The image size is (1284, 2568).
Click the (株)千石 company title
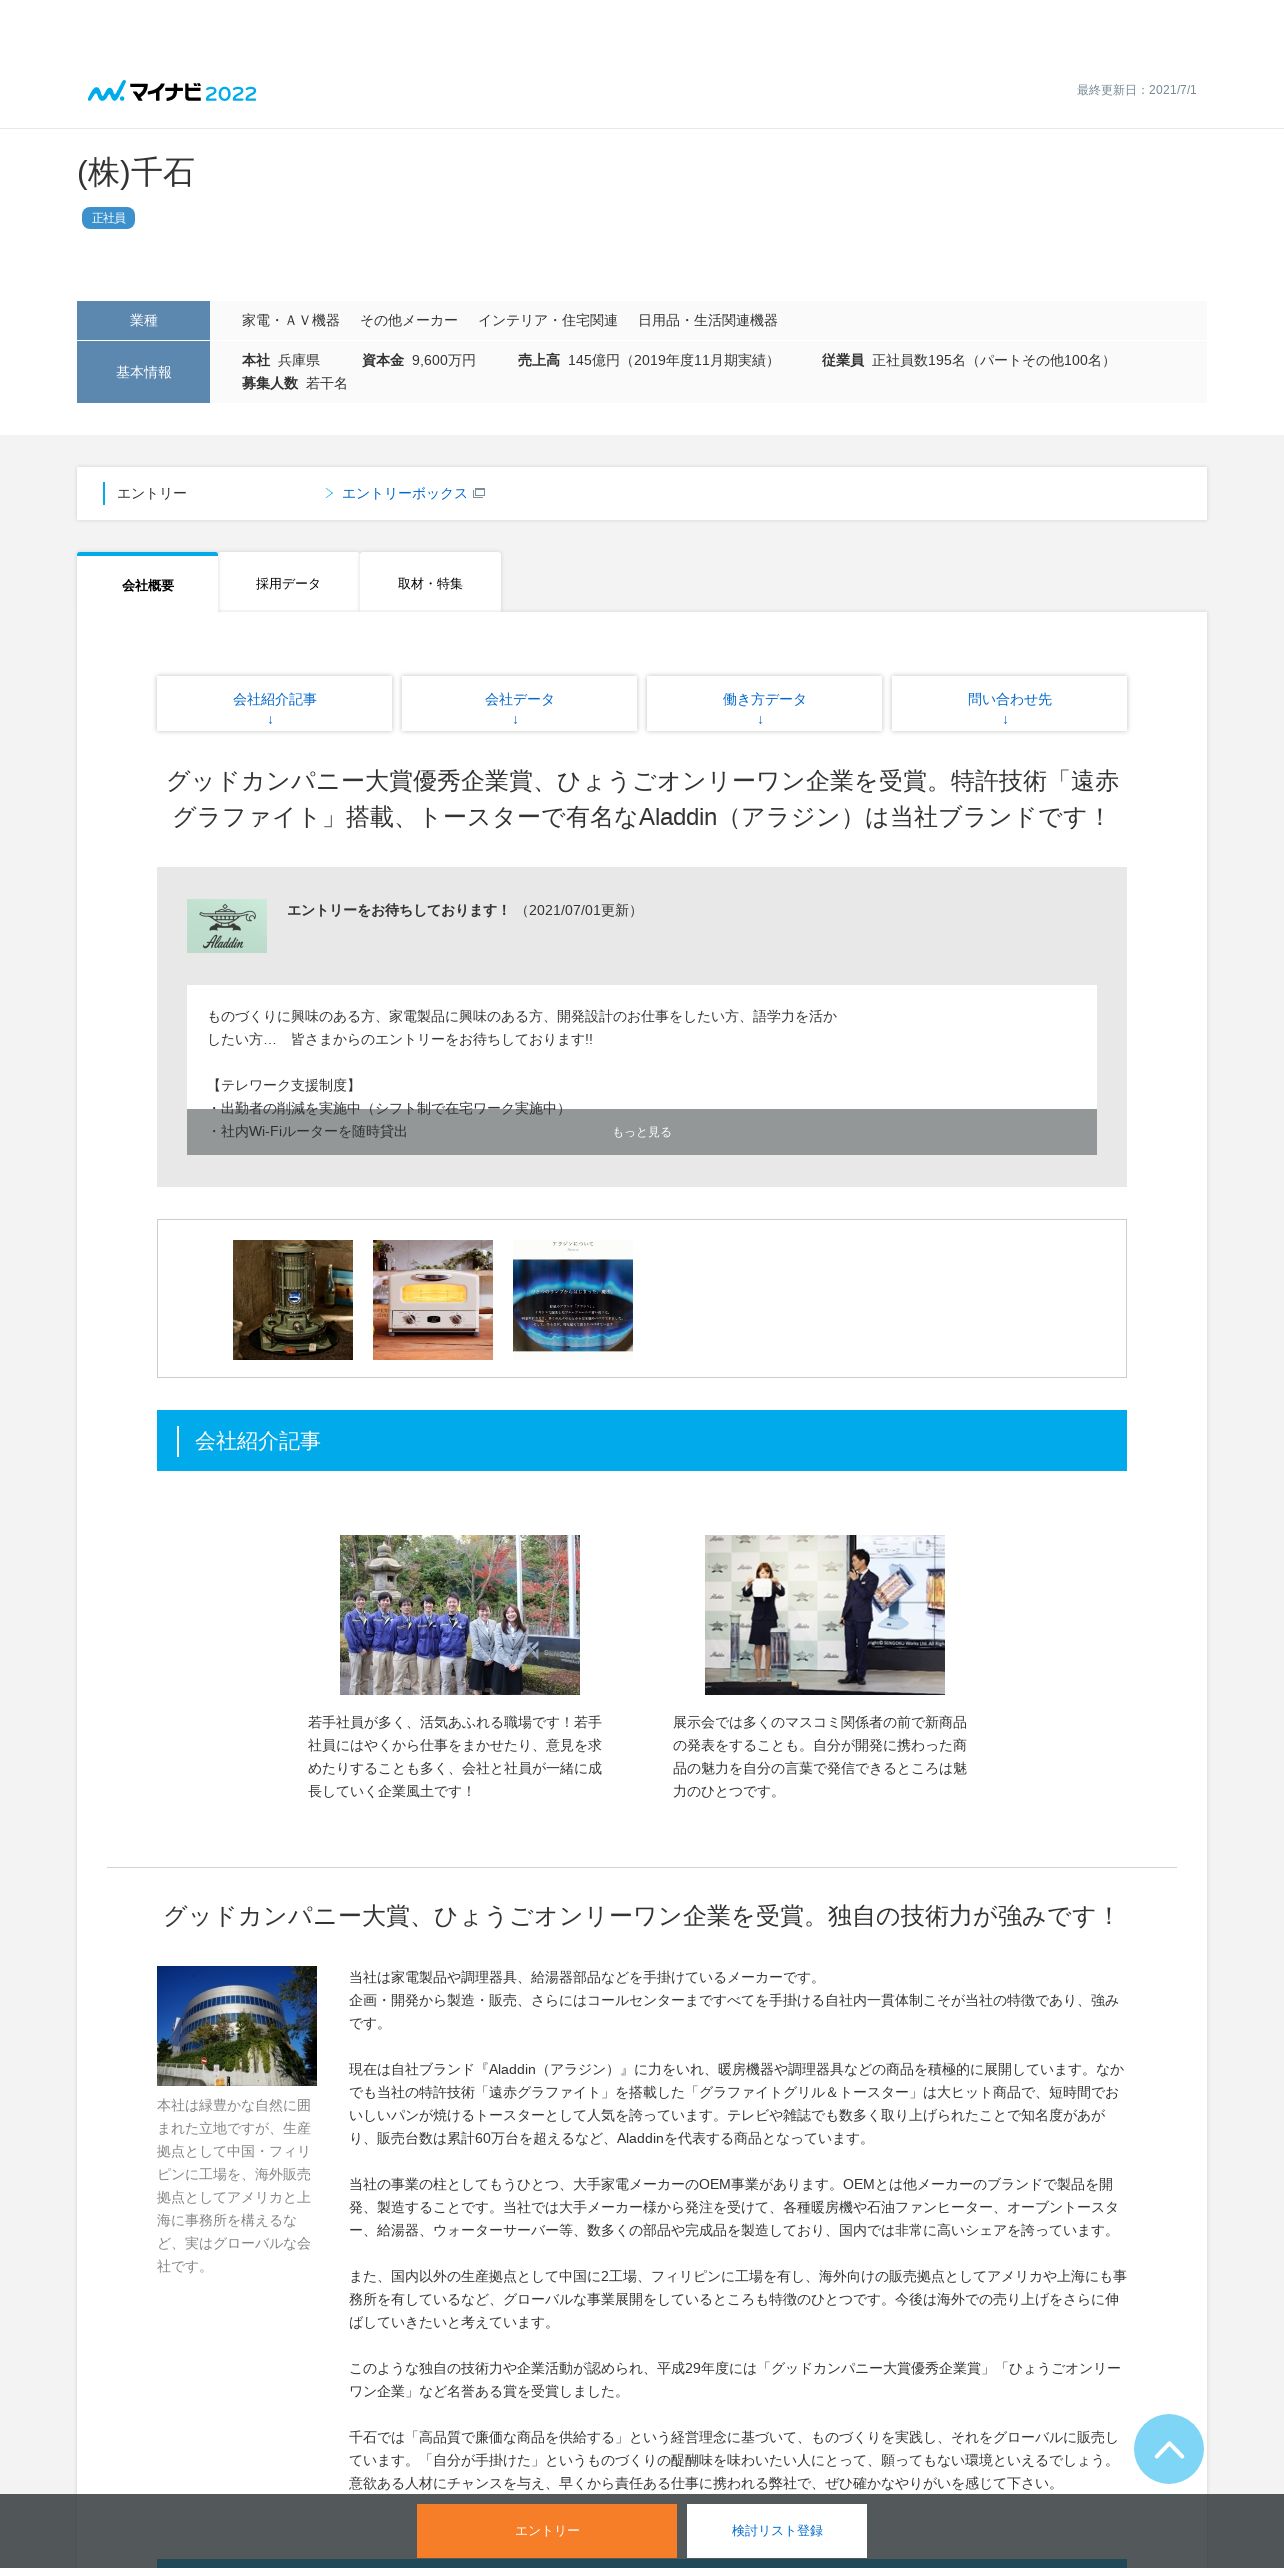pos(136,173)
